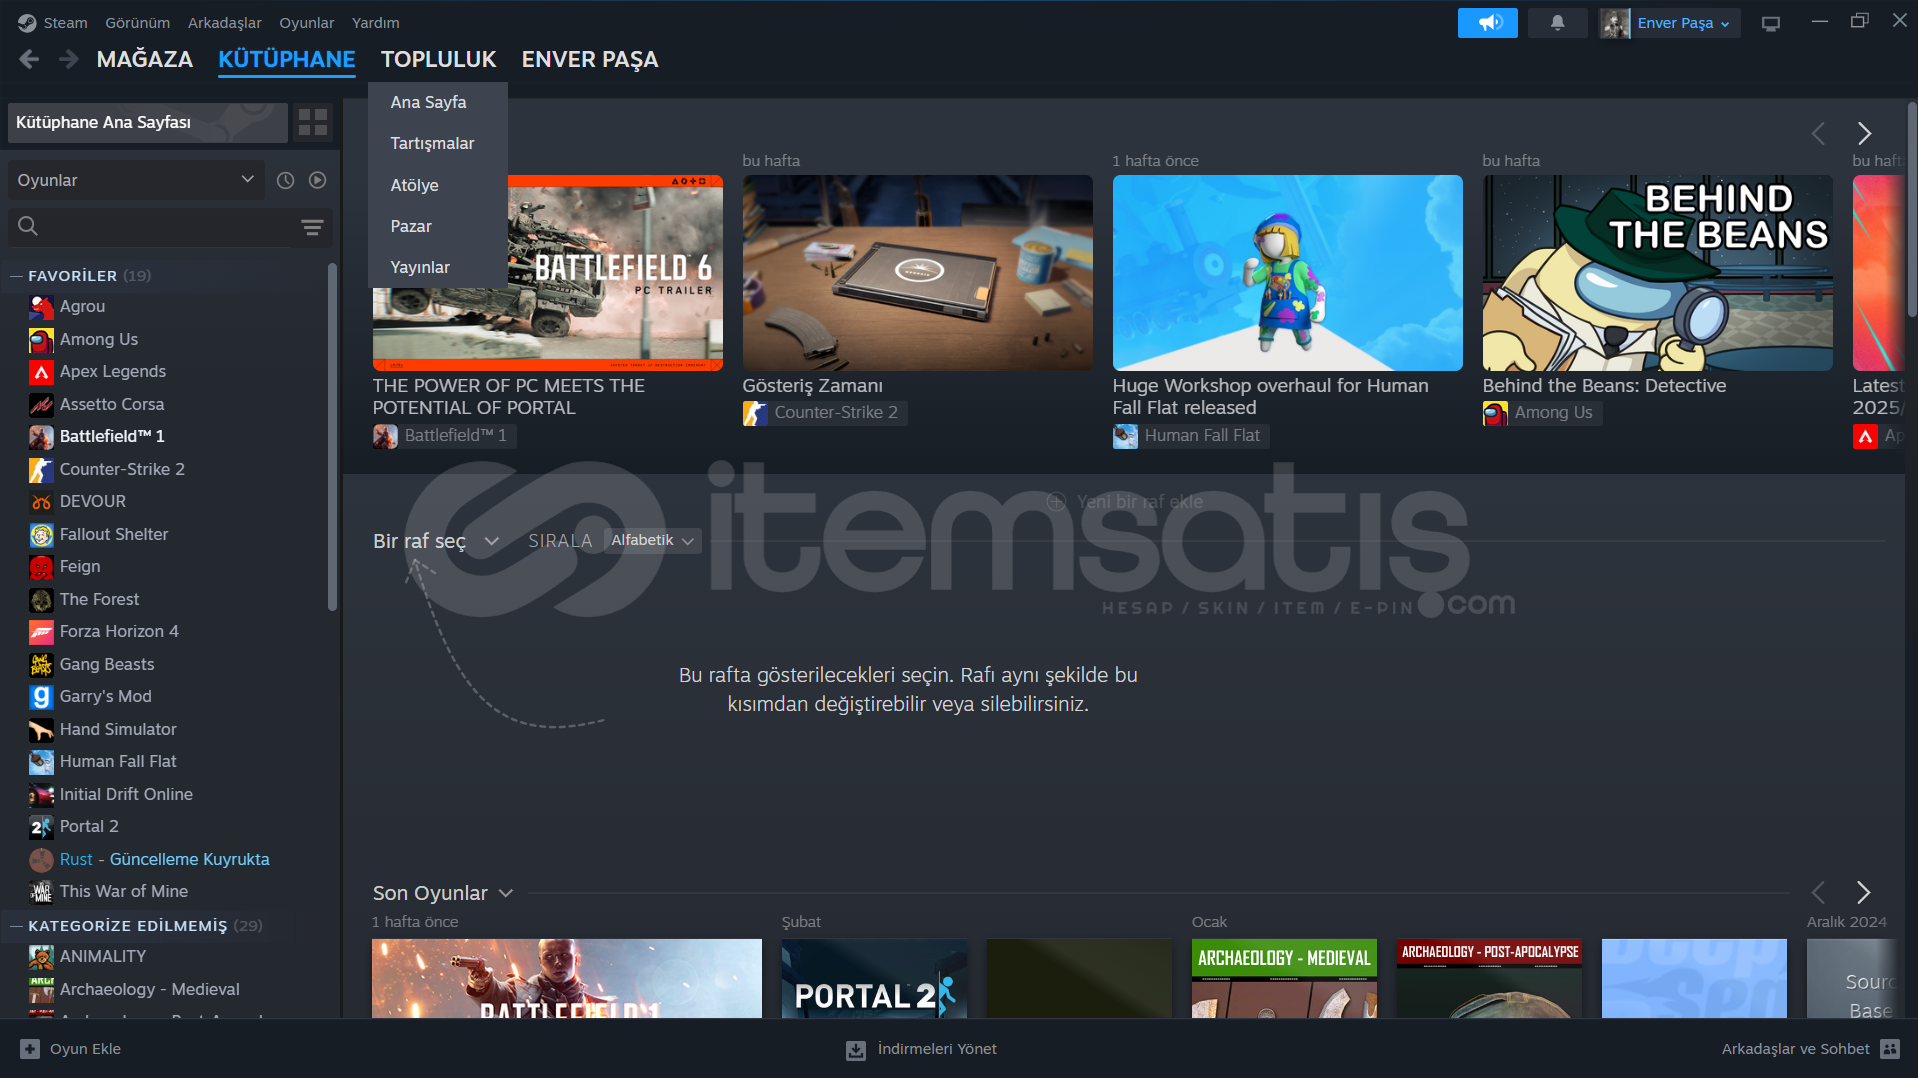The image size is (1918, 1078).
Task: Show next news items with right chevron
Action: click(x=1864, y=133)
